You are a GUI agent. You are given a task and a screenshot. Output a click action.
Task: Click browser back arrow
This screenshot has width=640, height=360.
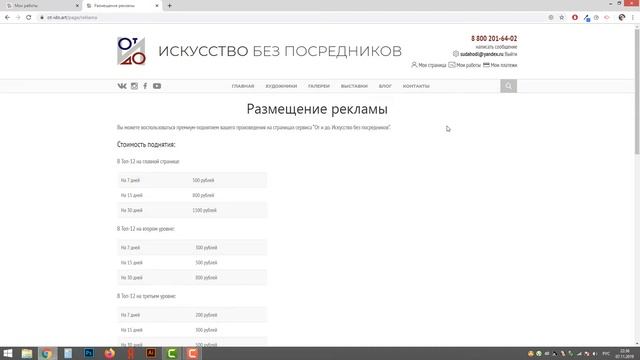point(7,18)
